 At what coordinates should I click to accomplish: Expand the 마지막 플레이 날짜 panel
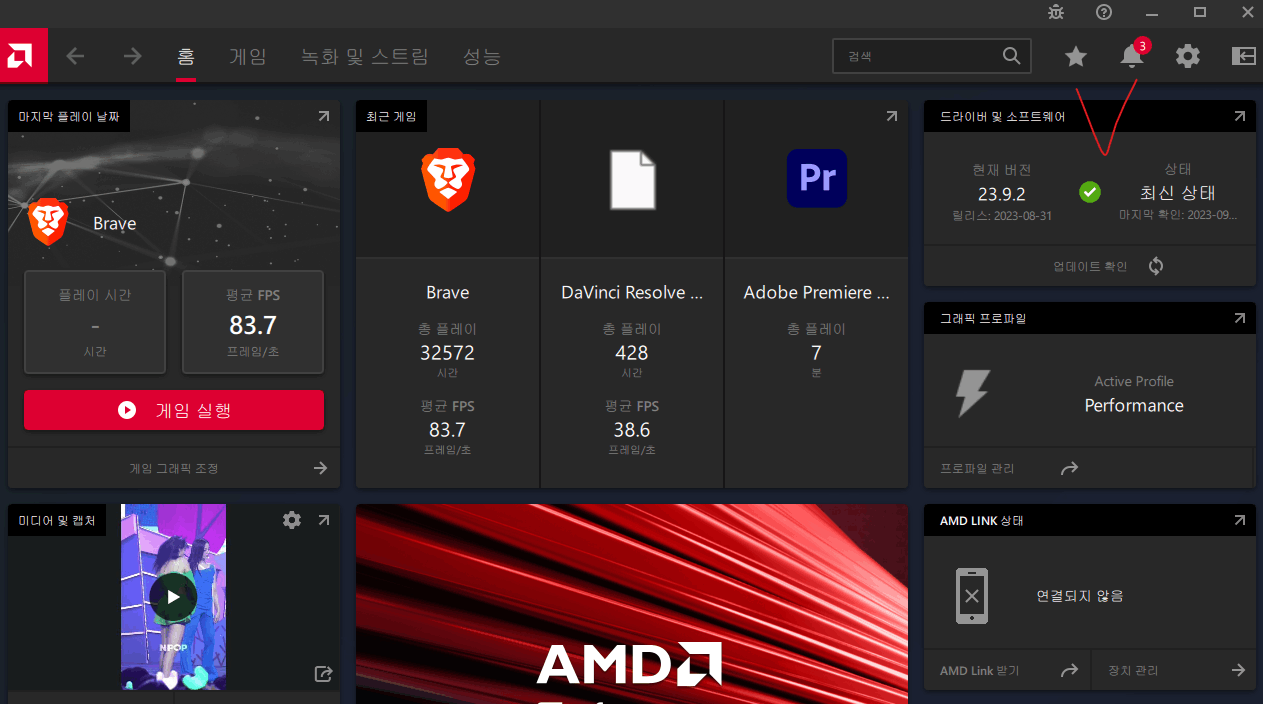click(x=323, y=117)
